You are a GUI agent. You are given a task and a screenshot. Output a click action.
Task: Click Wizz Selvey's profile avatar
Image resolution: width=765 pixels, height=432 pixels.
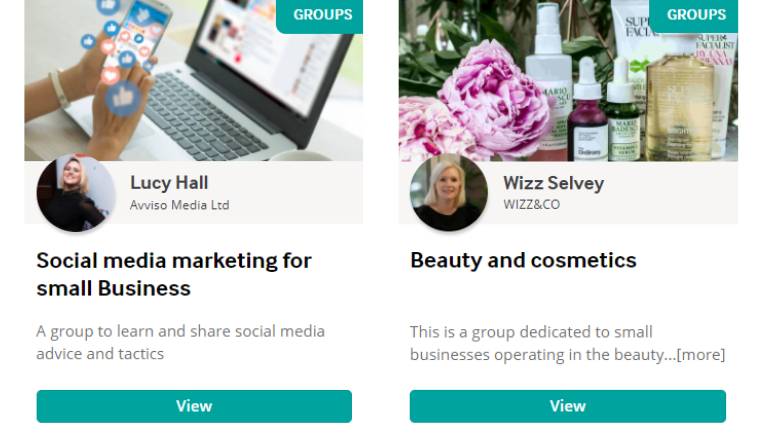[x=448, y=193]
